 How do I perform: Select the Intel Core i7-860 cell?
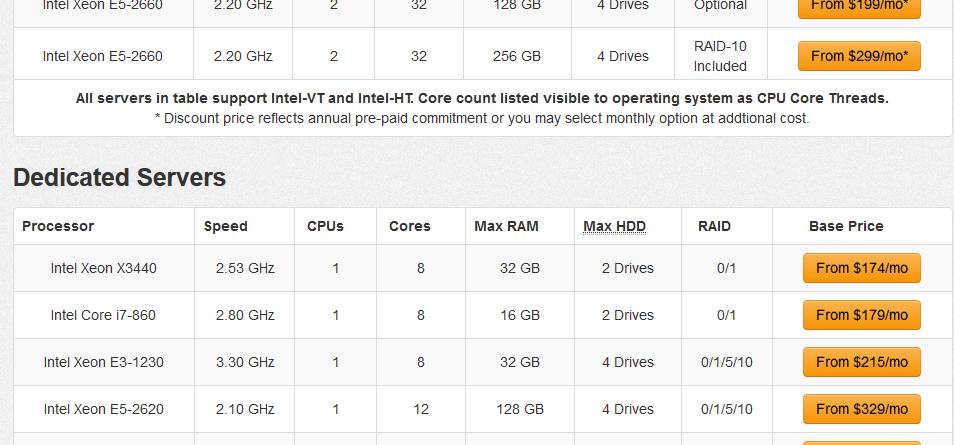(103, 315)
